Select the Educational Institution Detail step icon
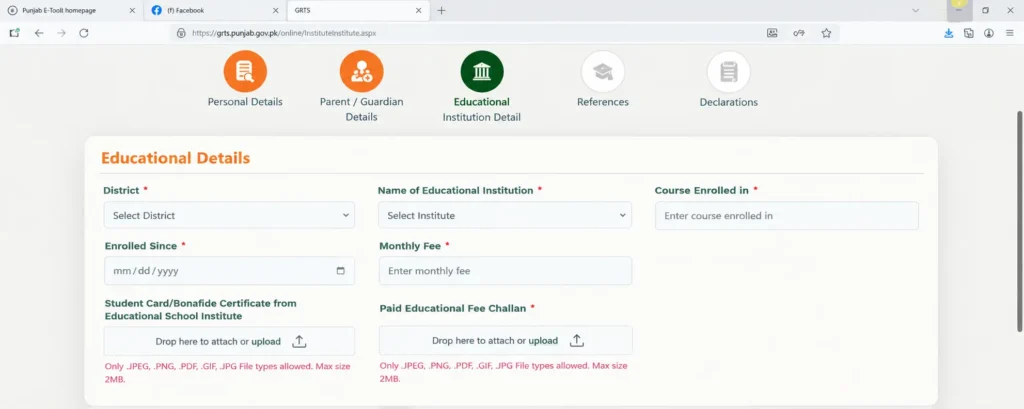Viewport: 1024px width, 409px height. (482, 72)
